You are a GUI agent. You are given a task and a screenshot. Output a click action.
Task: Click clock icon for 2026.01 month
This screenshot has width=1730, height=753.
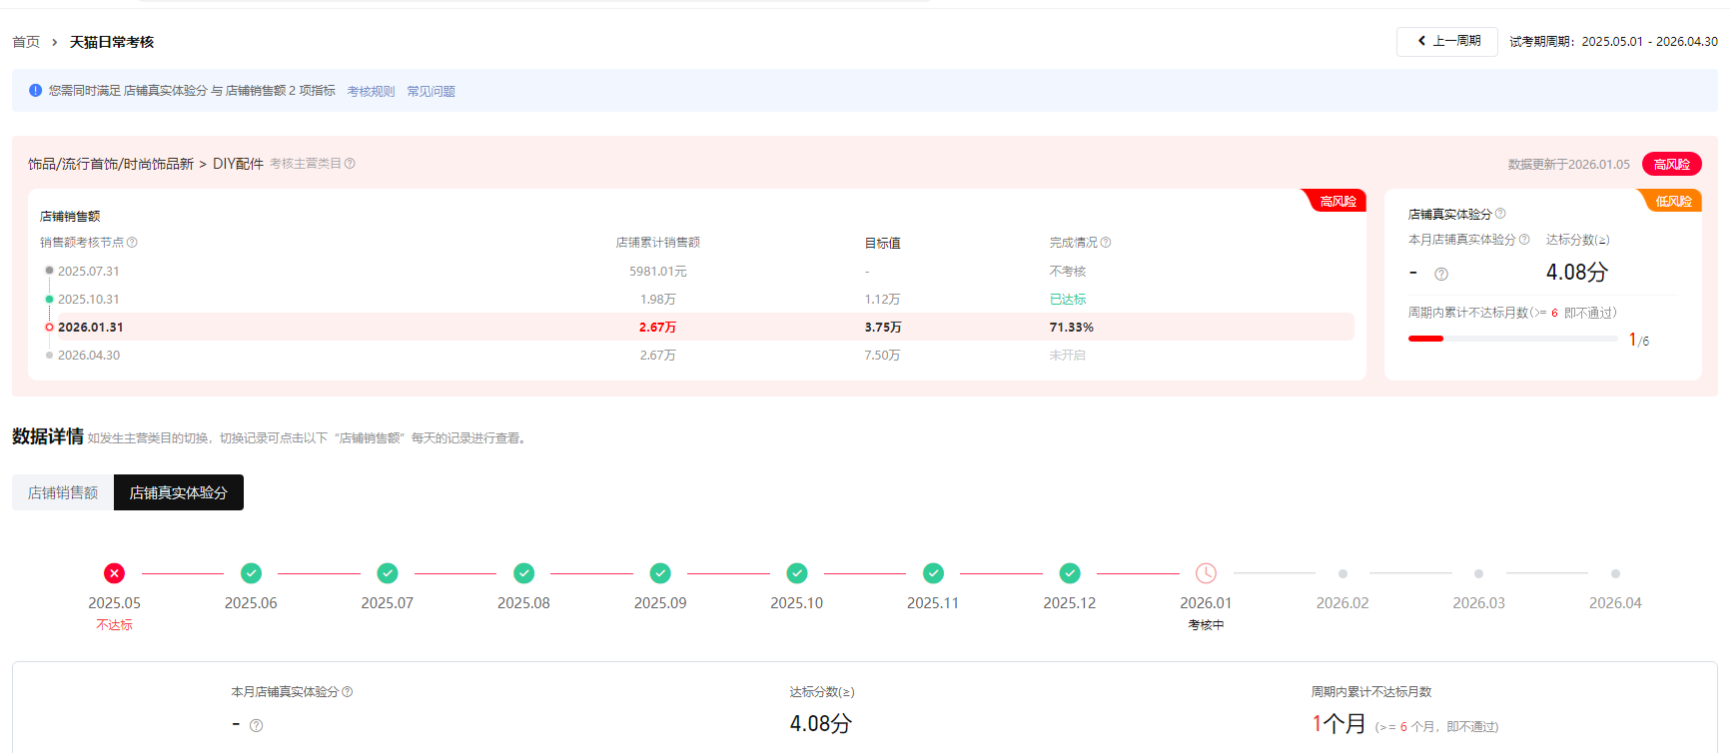pyautogui.click(x=1206, y=573)
